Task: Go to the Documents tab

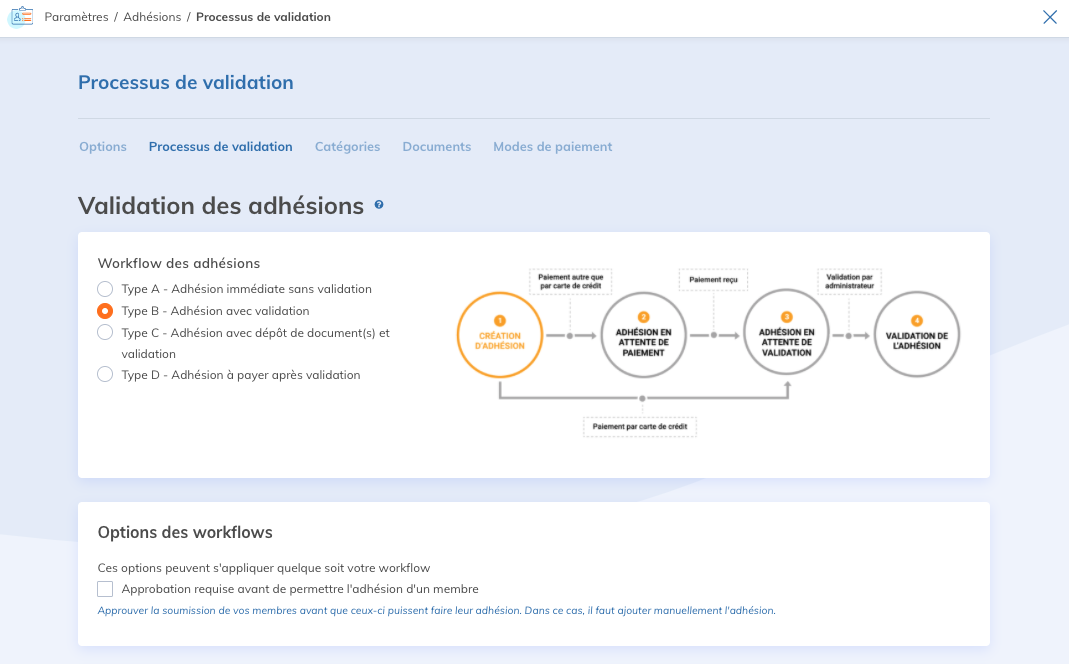Action: pos(436,147)
